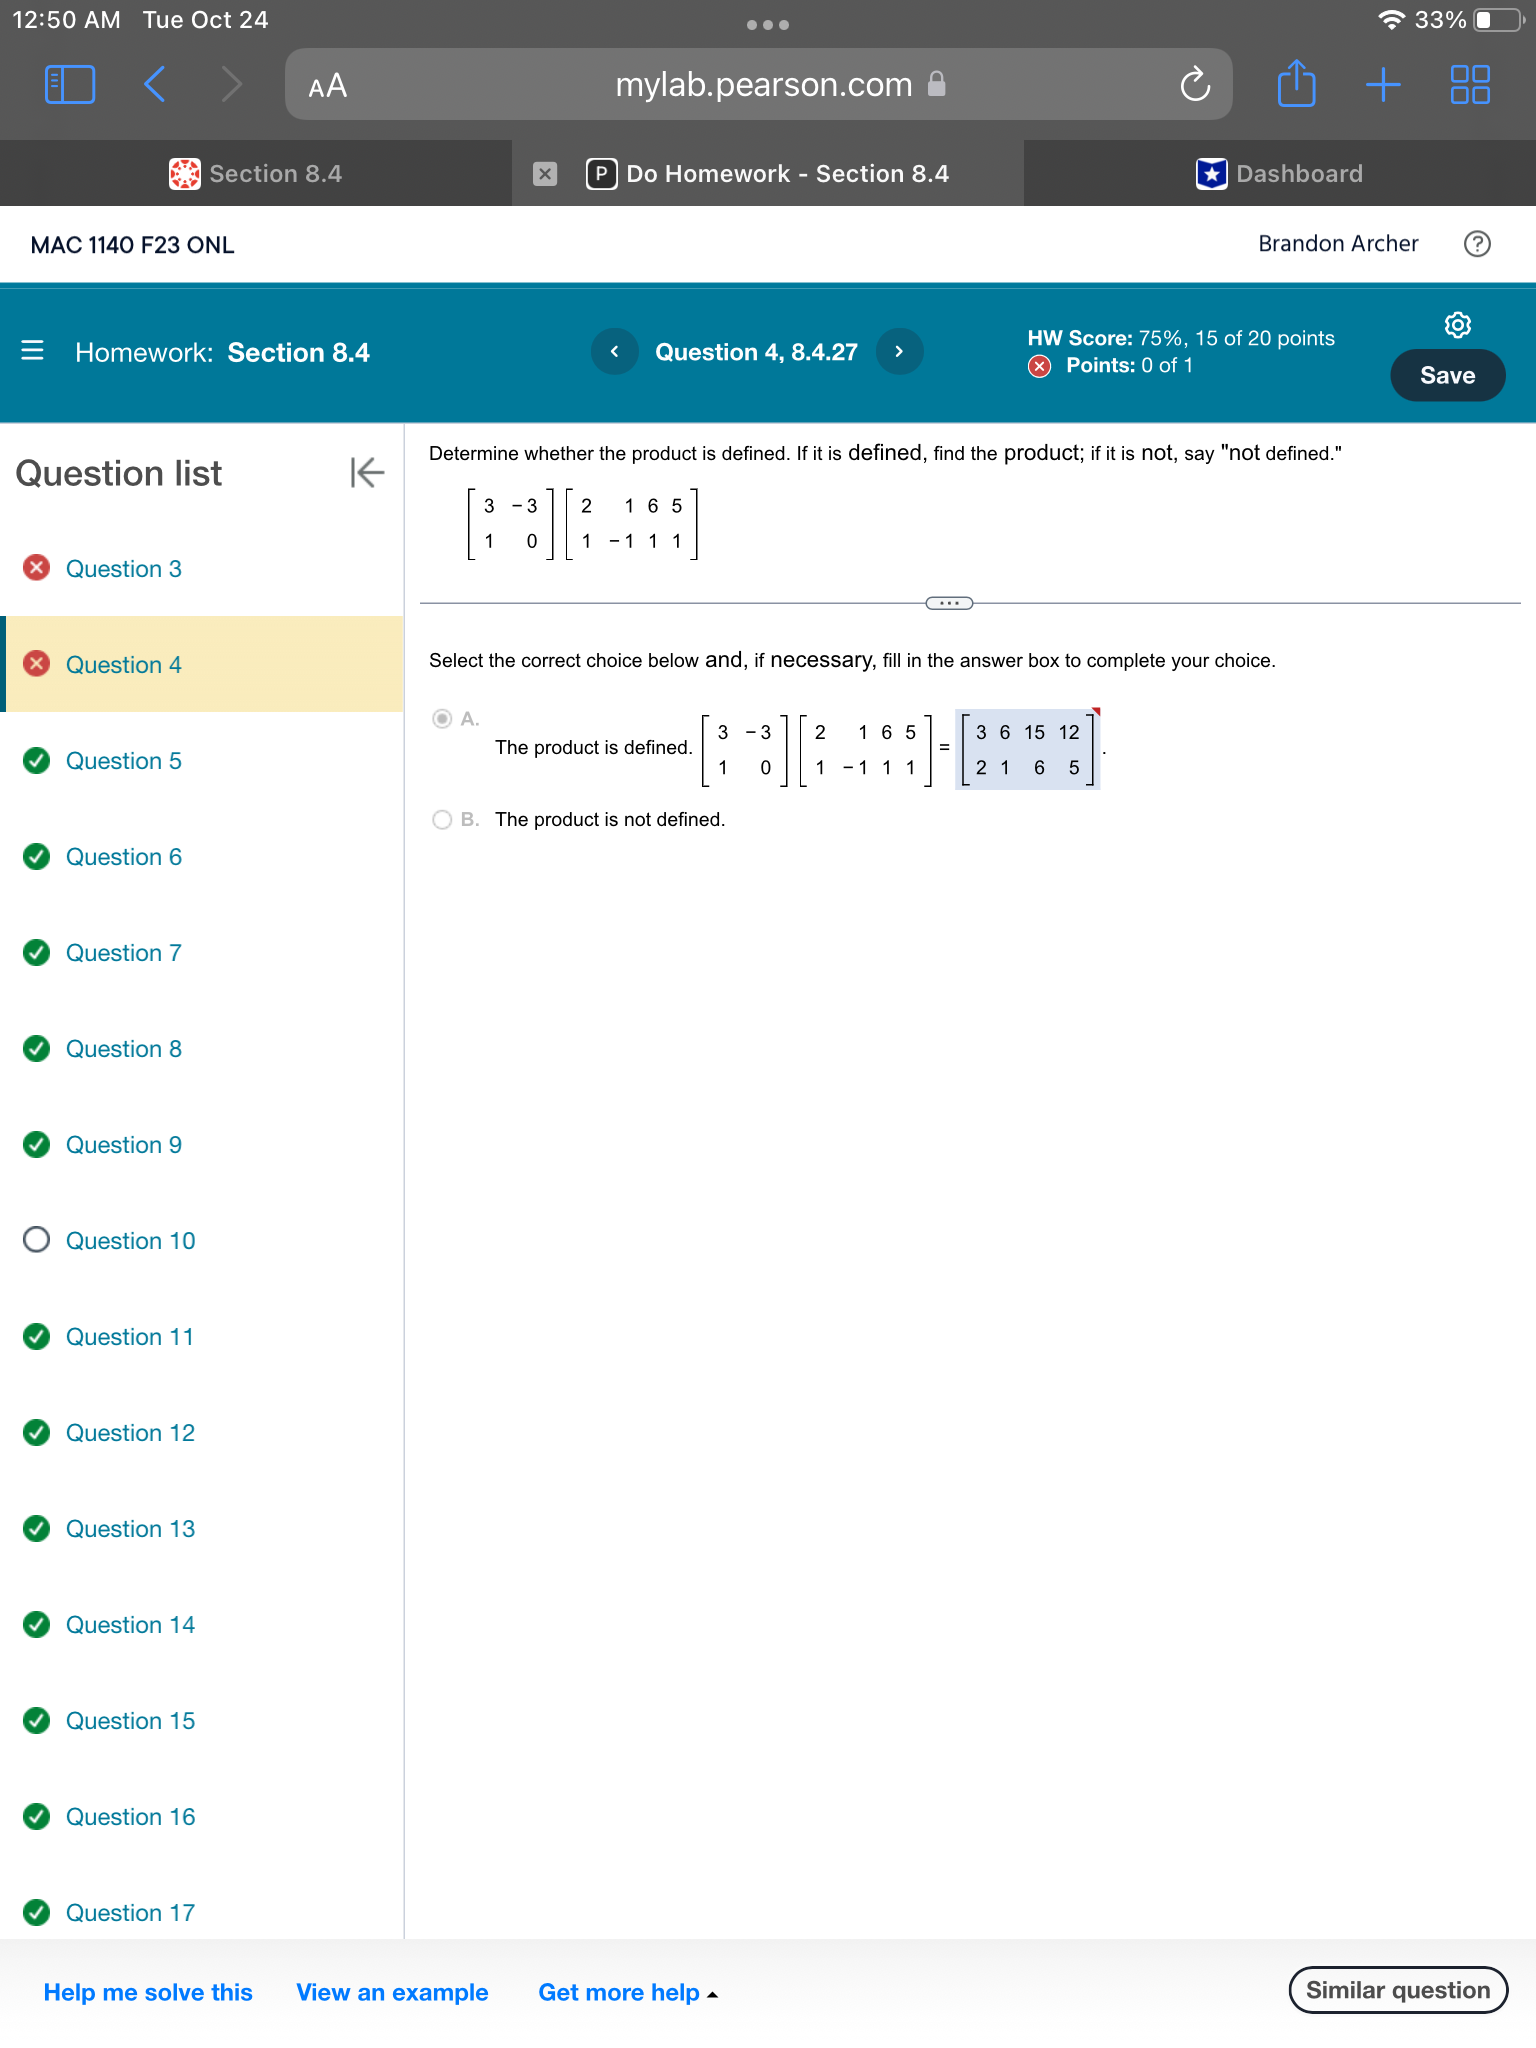Open Question 16 in the list
1536x2048 pixels.
click(x=202, y=1816)
